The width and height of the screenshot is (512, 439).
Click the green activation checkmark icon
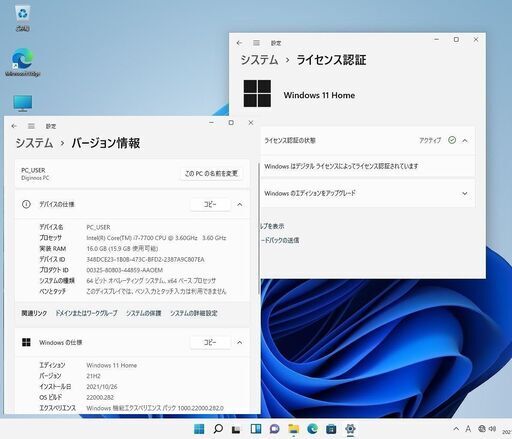pyautogui.click(x=452, y=140)
